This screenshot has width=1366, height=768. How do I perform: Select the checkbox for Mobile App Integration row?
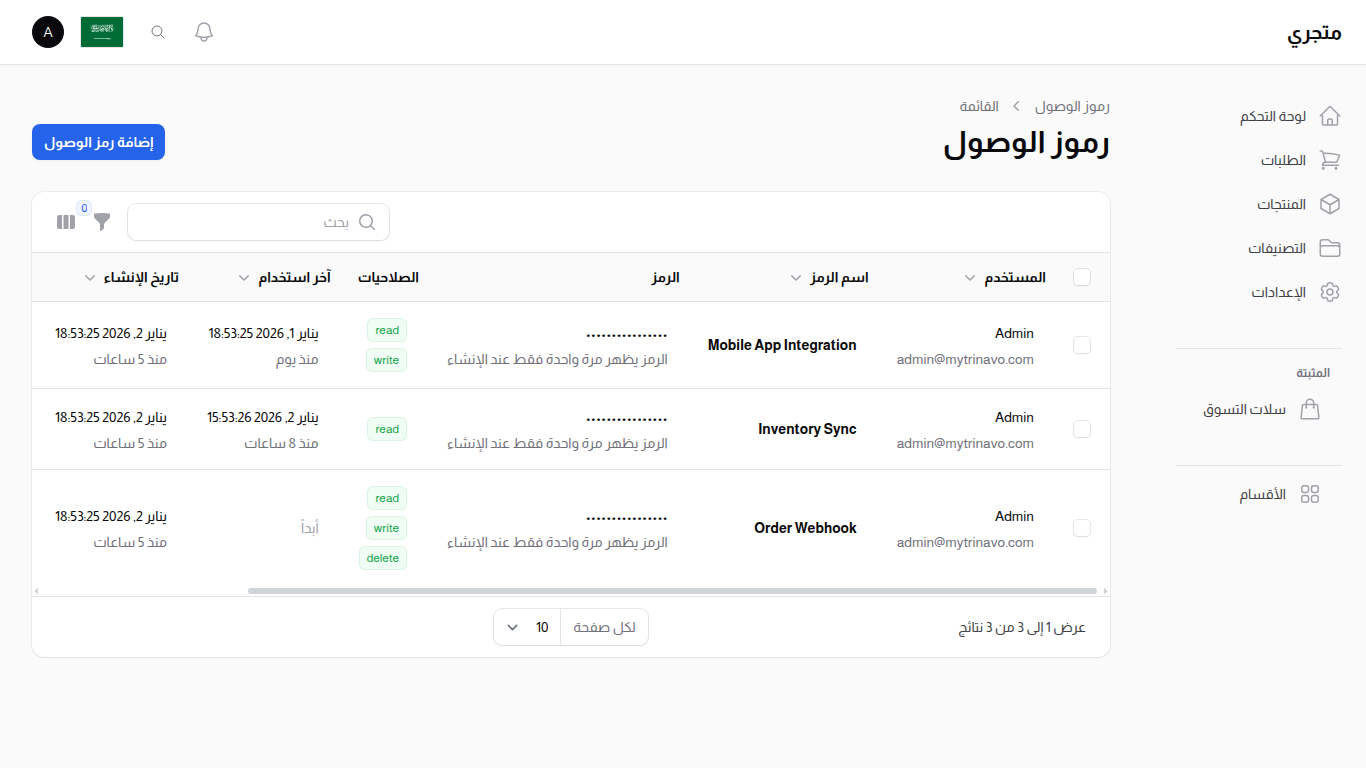click(1082, 345)
